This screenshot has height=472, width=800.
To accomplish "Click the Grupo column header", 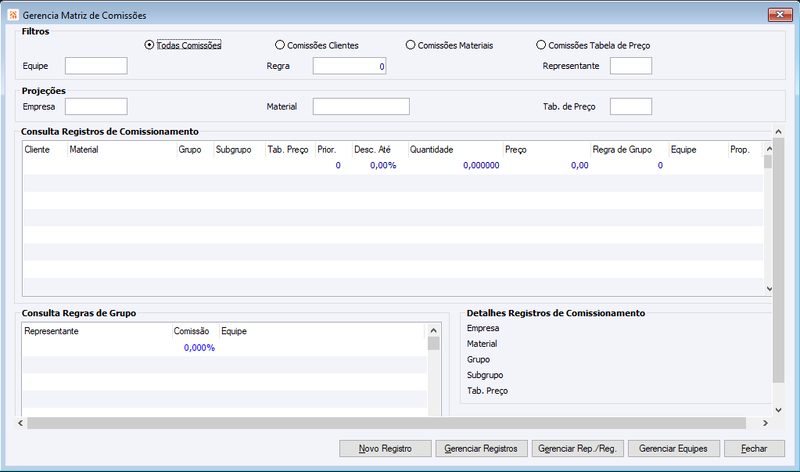I will pyautogui.click(x=195, y=150).
